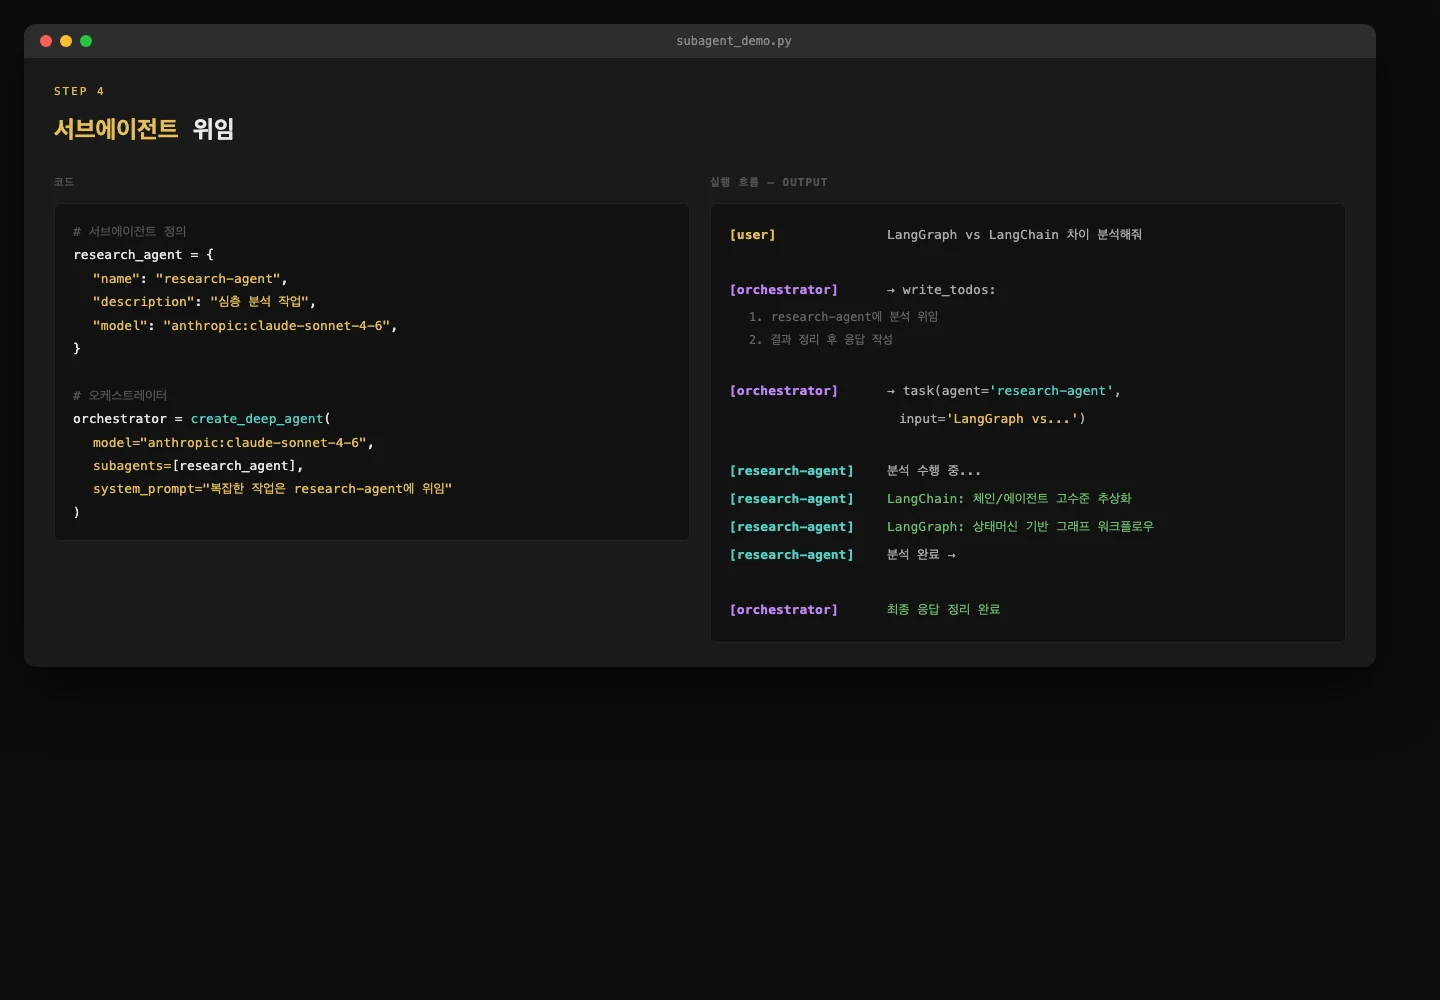Select the 코드 panel label

pos(64,182)
